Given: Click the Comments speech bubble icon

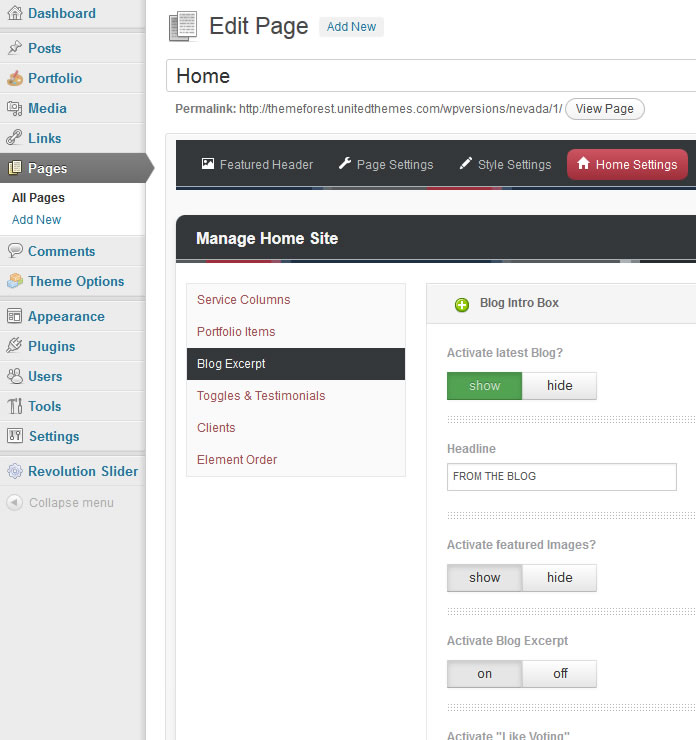Looking at the screenshot, I should (14, 251).
